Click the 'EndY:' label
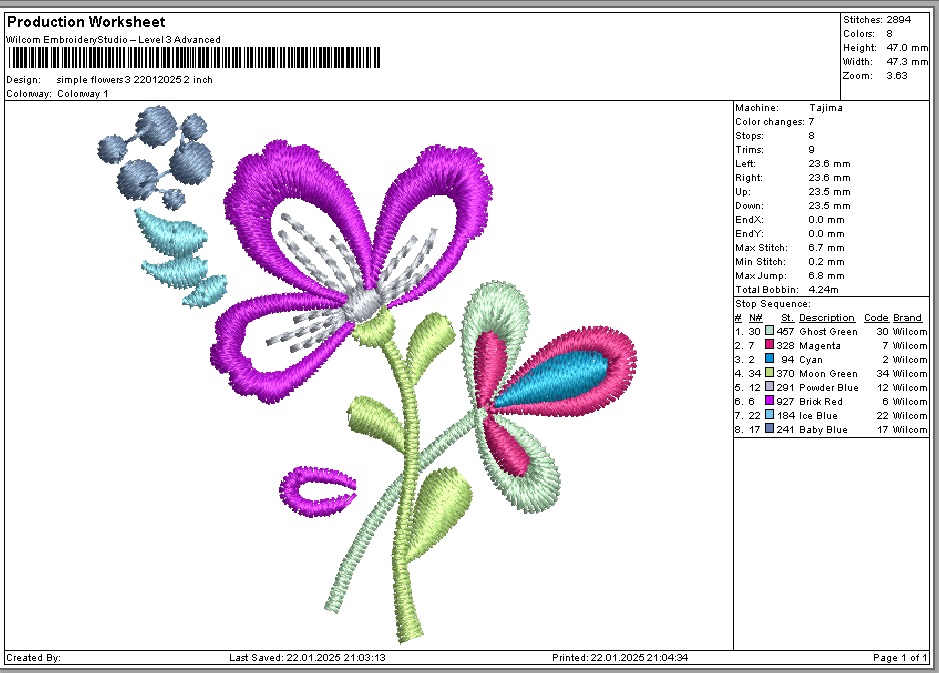The image size is (939, 673). pos(749,234)
